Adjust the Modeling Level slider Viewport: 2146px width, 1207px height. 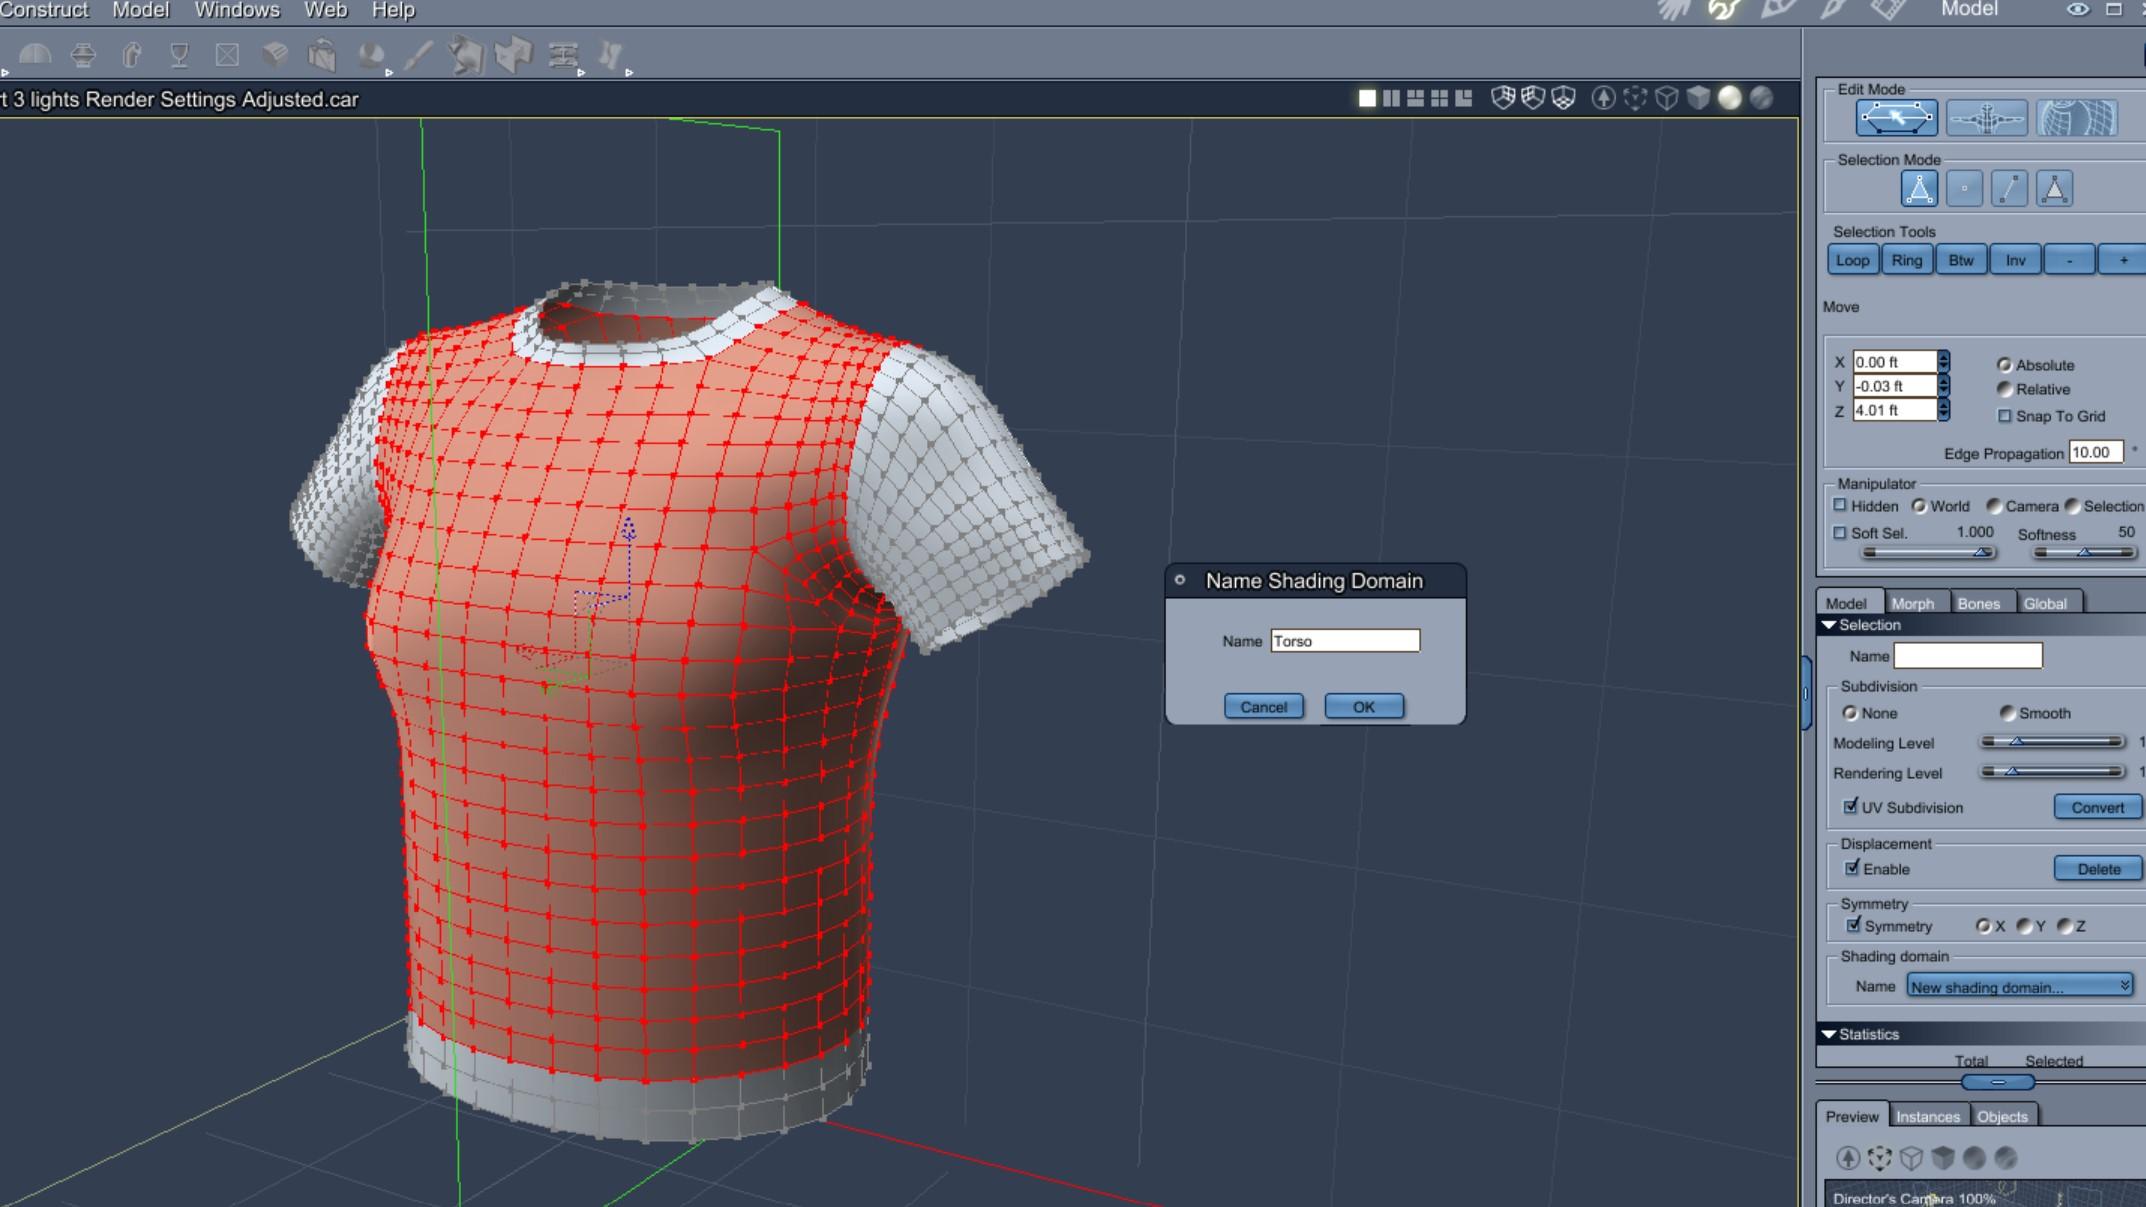tap(2017, 742)
